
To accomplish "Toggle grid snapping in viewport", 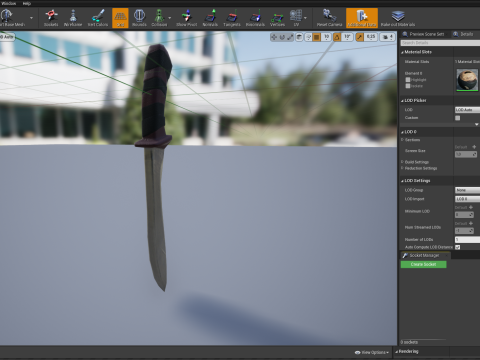I will 317,37.
